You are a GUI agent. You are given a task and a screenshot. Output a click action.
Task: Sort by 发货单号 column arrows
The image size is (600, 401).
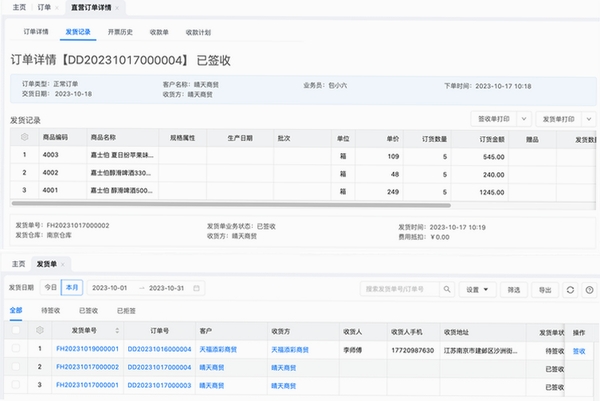(x=117, y=331)
